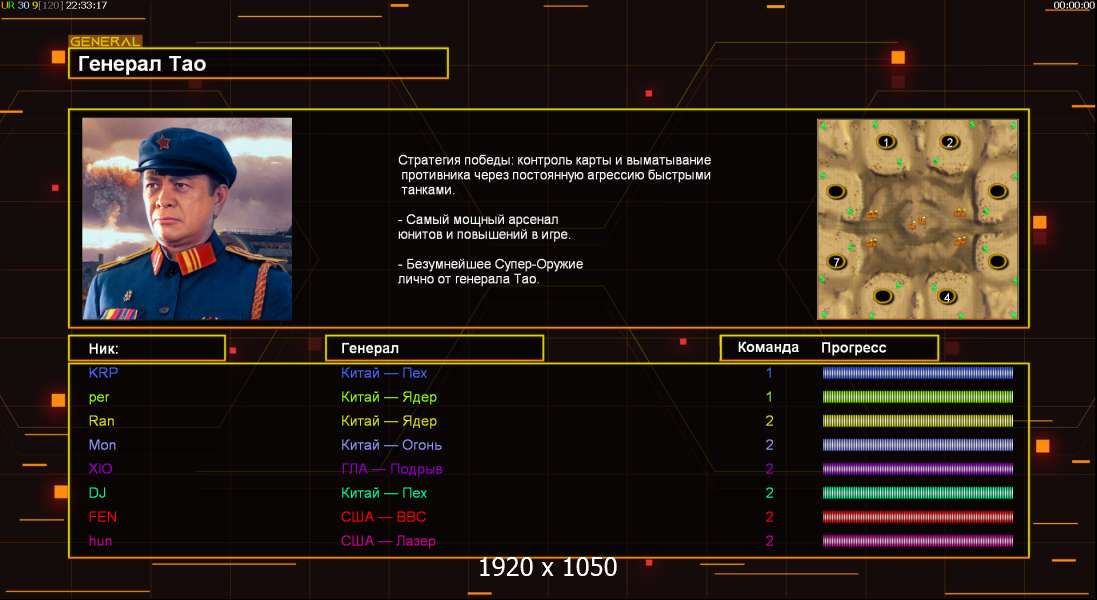Image resolution: width=1097 pixels, height=600 pixels.
Task: Click Ran's general 'Китай — Ядер'
Action: (x=388, y=421)
